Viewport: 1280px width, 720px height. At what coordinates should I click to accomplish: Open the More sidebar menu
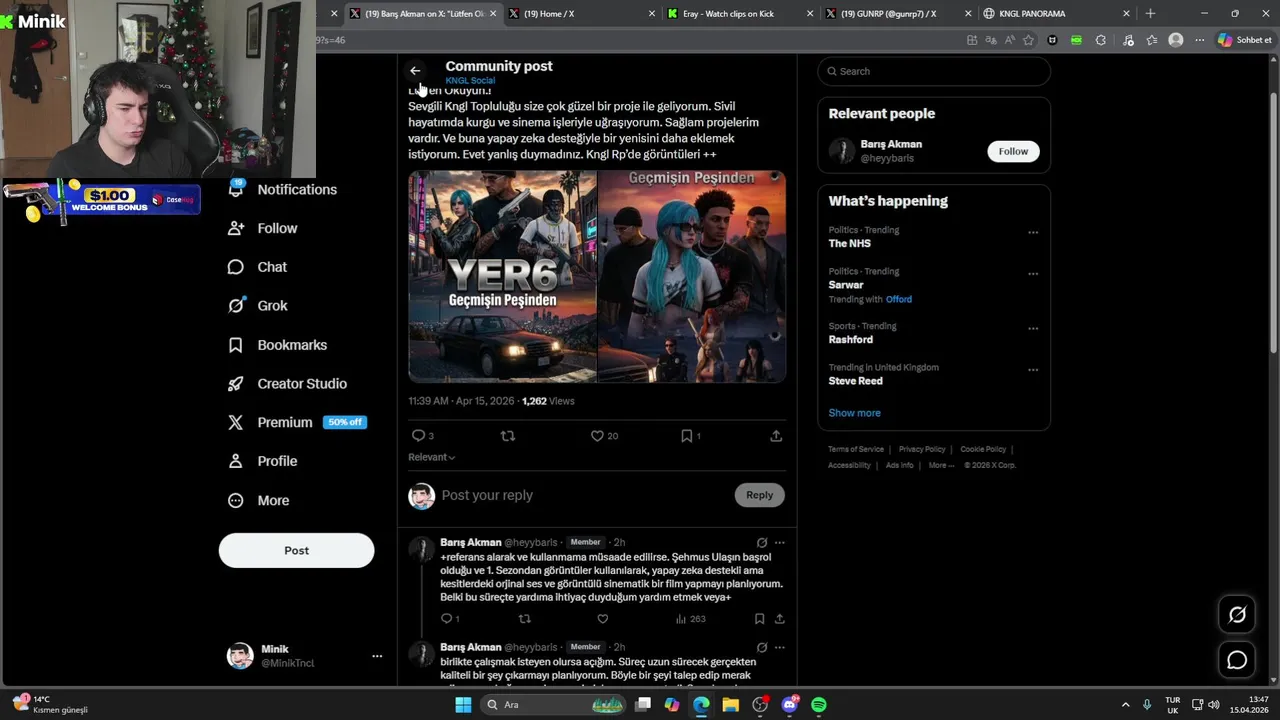point(258,500)
